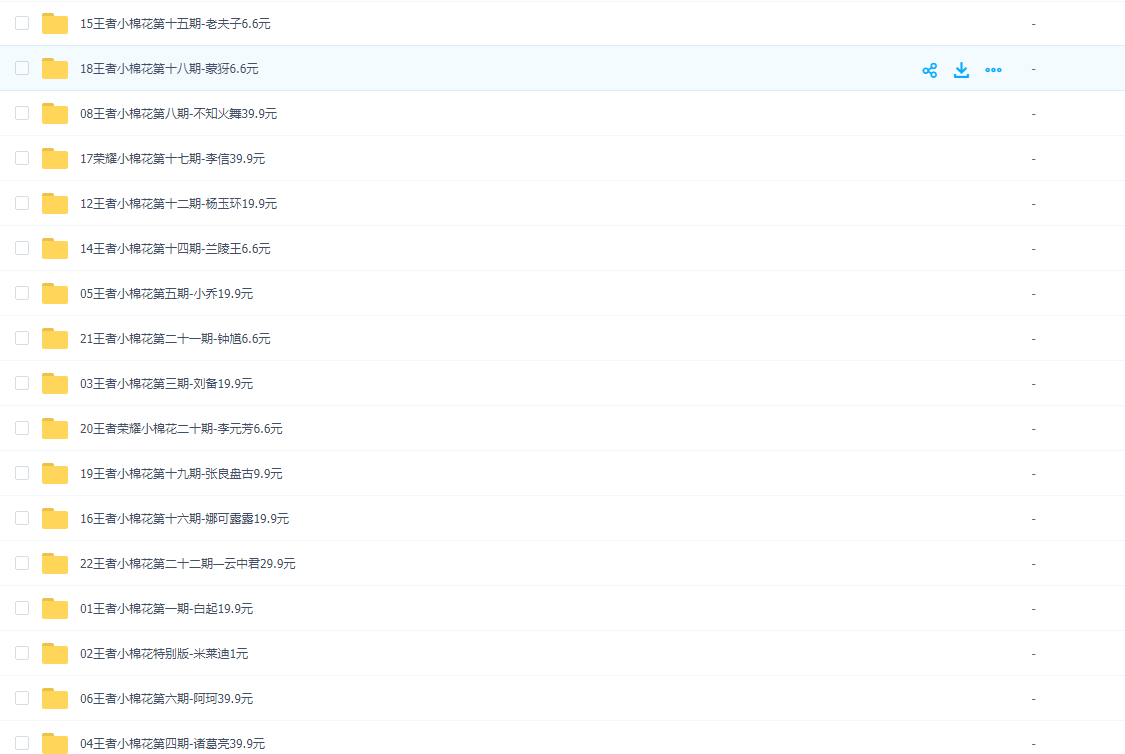Check the box beside 08王者小棉花第八期-不知火舞
The height and width of the screenshot is (754, 1125).
pos(22,113)
